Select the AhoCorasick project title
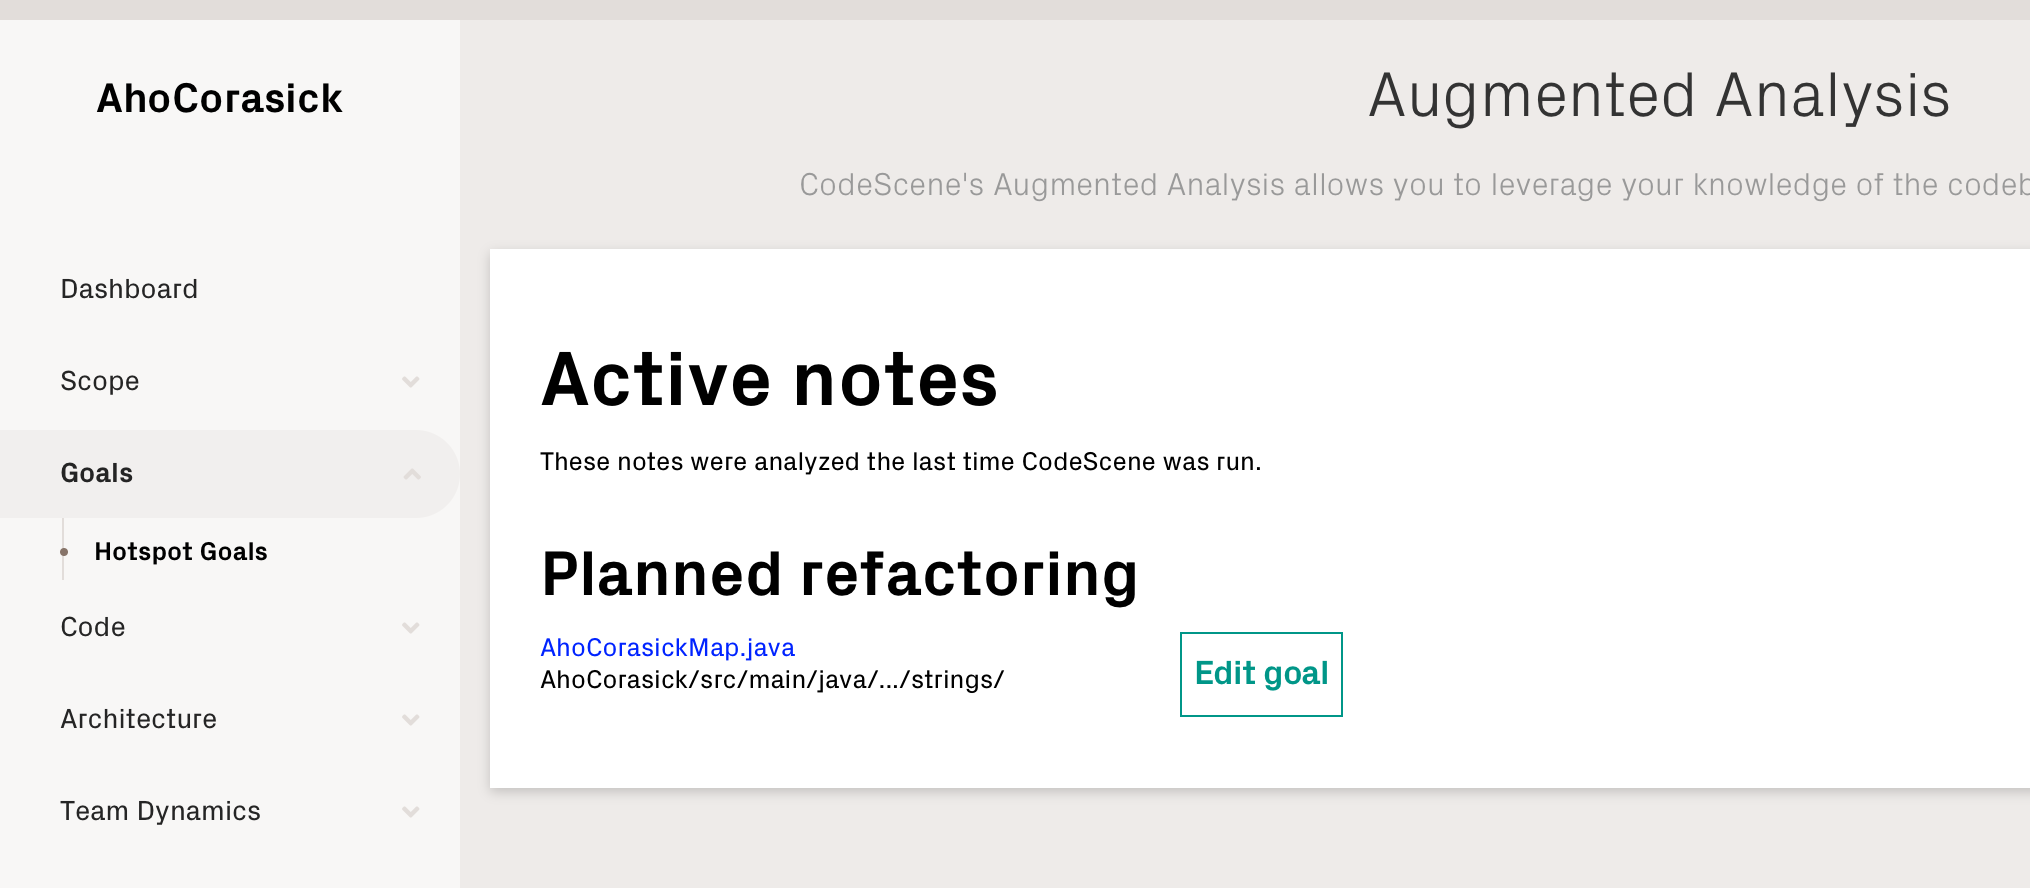Image resolution: width=2030 pixels, height=888 pixels. (220, 98)
